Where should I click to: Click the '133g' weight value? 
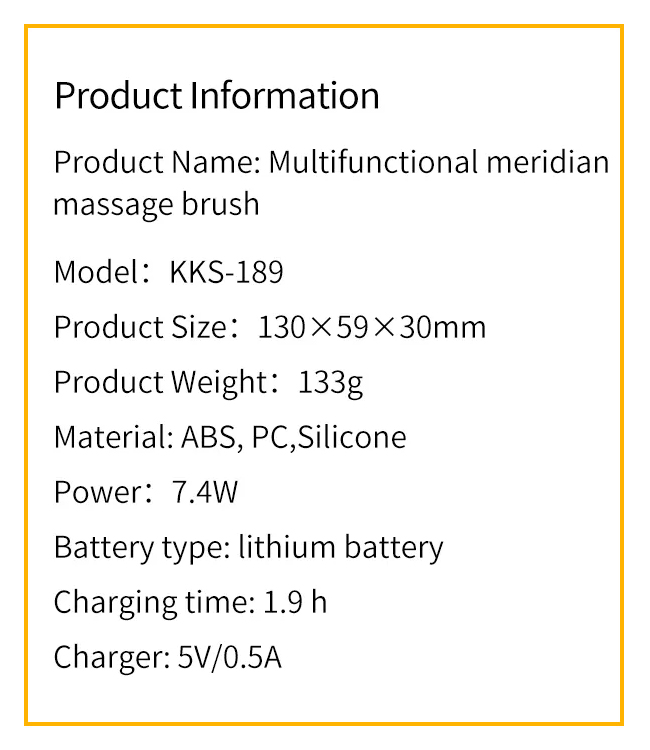coord(331,384)
